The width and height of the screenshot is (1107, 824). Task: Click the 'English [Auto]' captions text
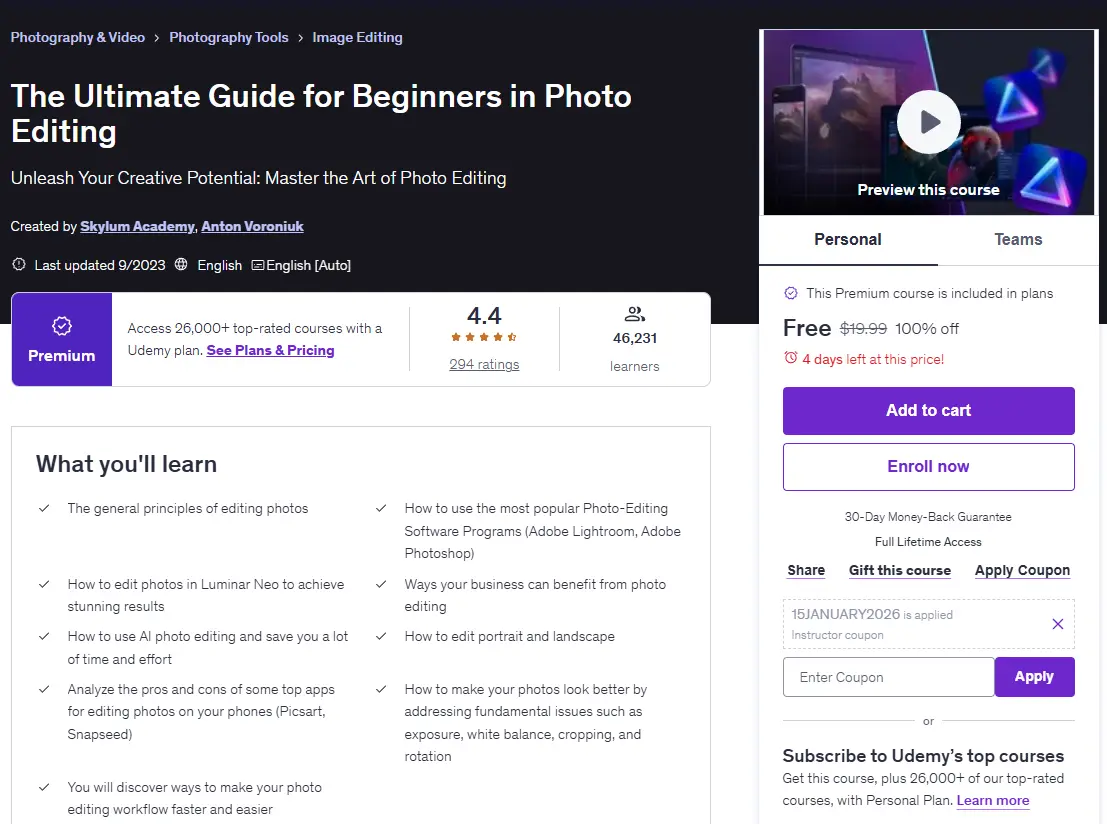pos(309,265)
